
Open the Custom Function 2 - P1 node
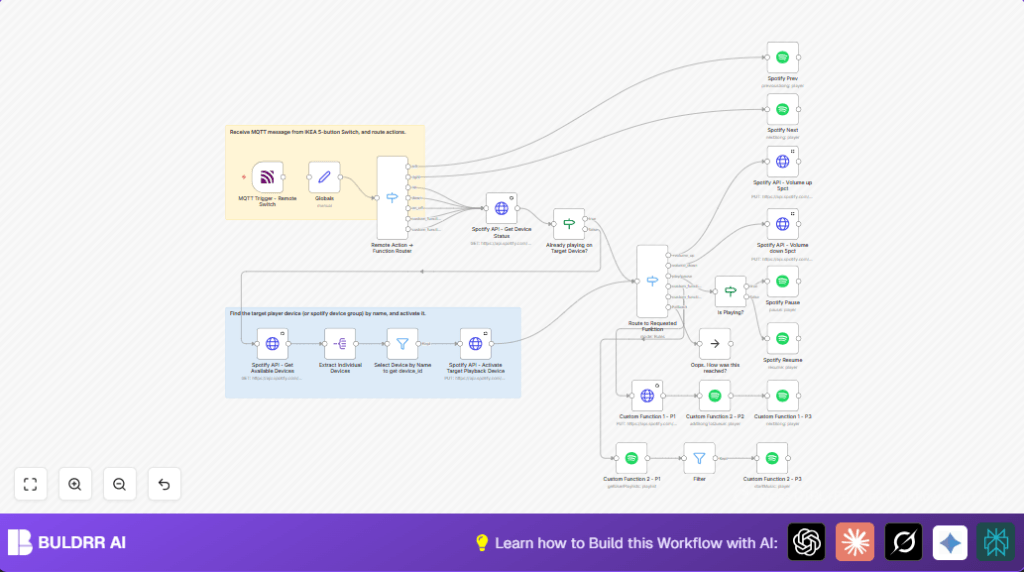[x=632, y=458]
